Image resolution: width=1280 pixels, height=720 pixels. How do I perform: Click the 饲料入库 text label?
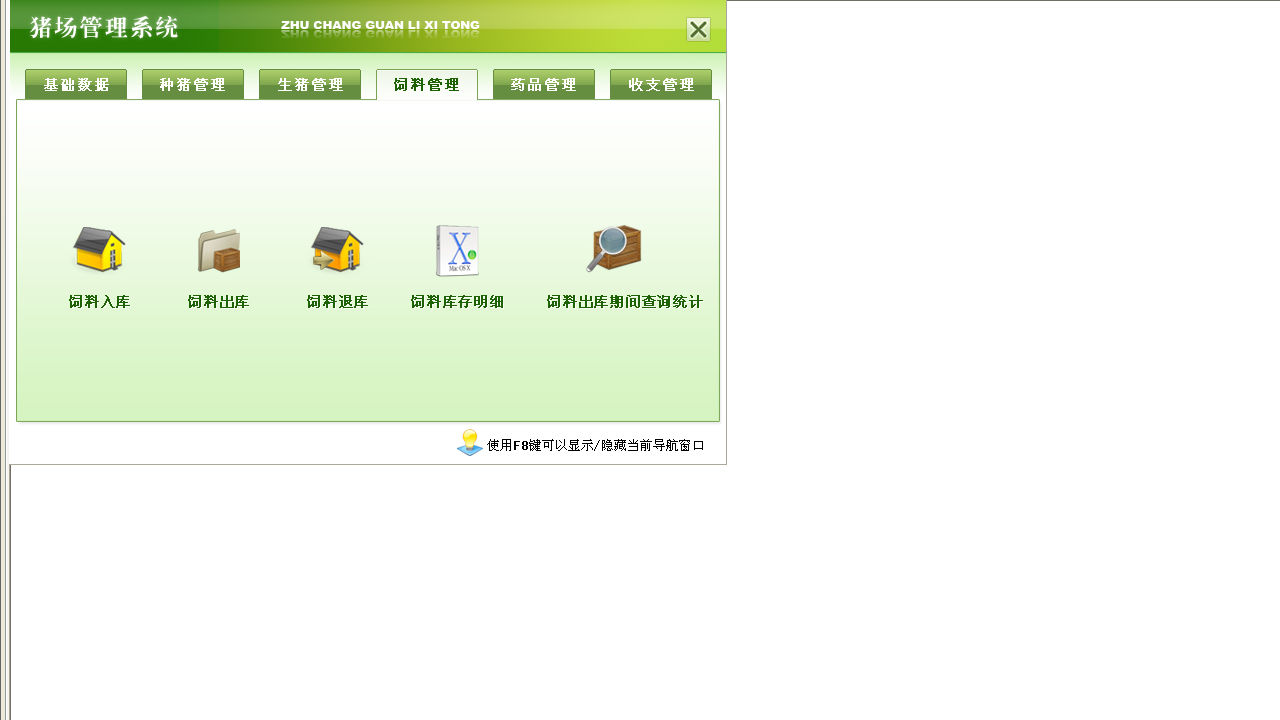pyautogui.click(x=99, y=301)
